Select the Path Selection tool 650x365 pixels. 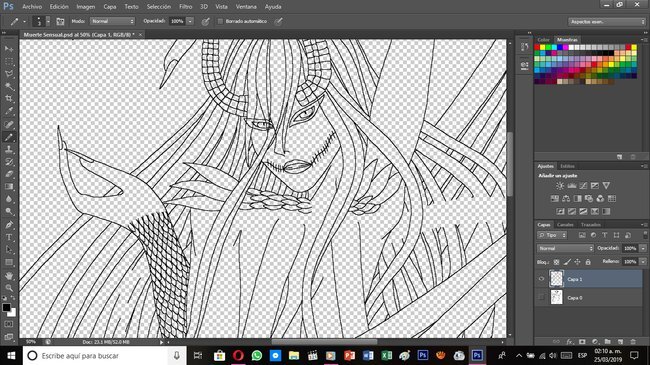[9, 250]
